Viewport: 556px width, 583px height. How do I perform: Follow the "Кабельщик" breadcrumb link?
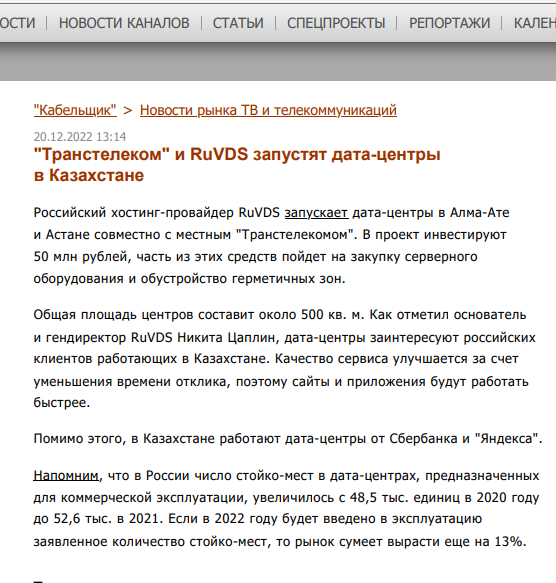(x=75, y=110)
